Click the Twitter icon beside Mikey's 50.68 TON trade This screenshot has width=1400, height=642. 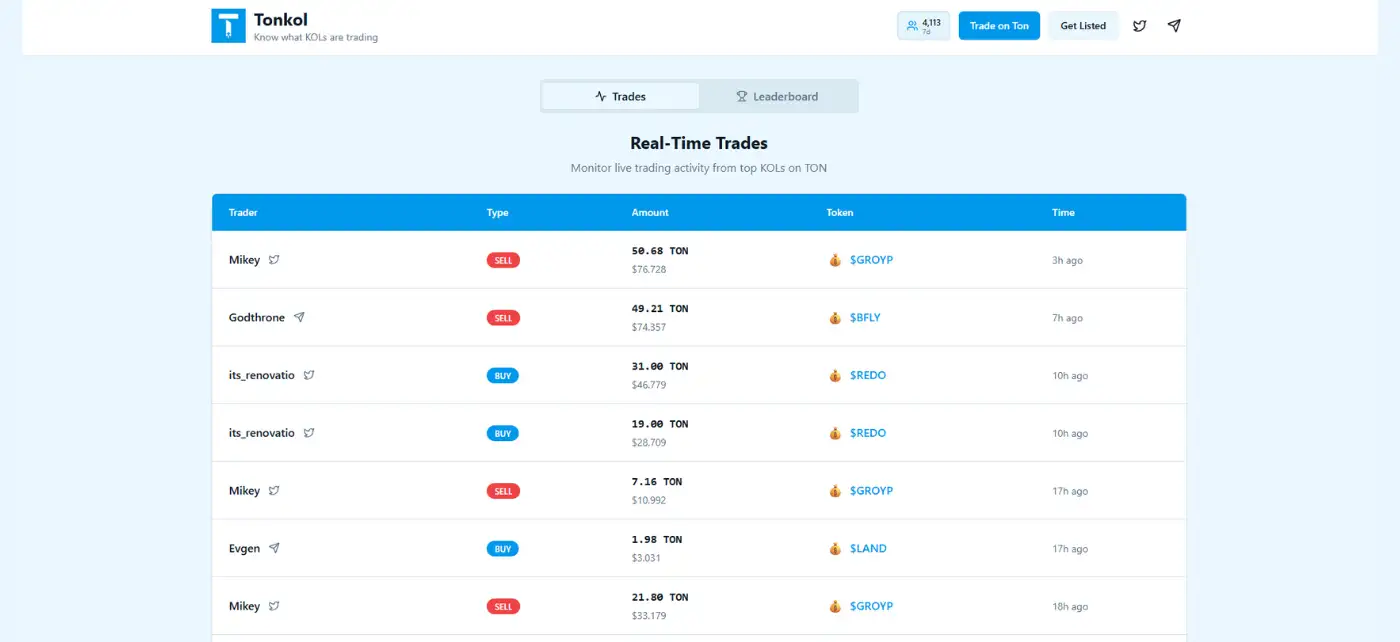pyautogui.click(x=274, y=260)
